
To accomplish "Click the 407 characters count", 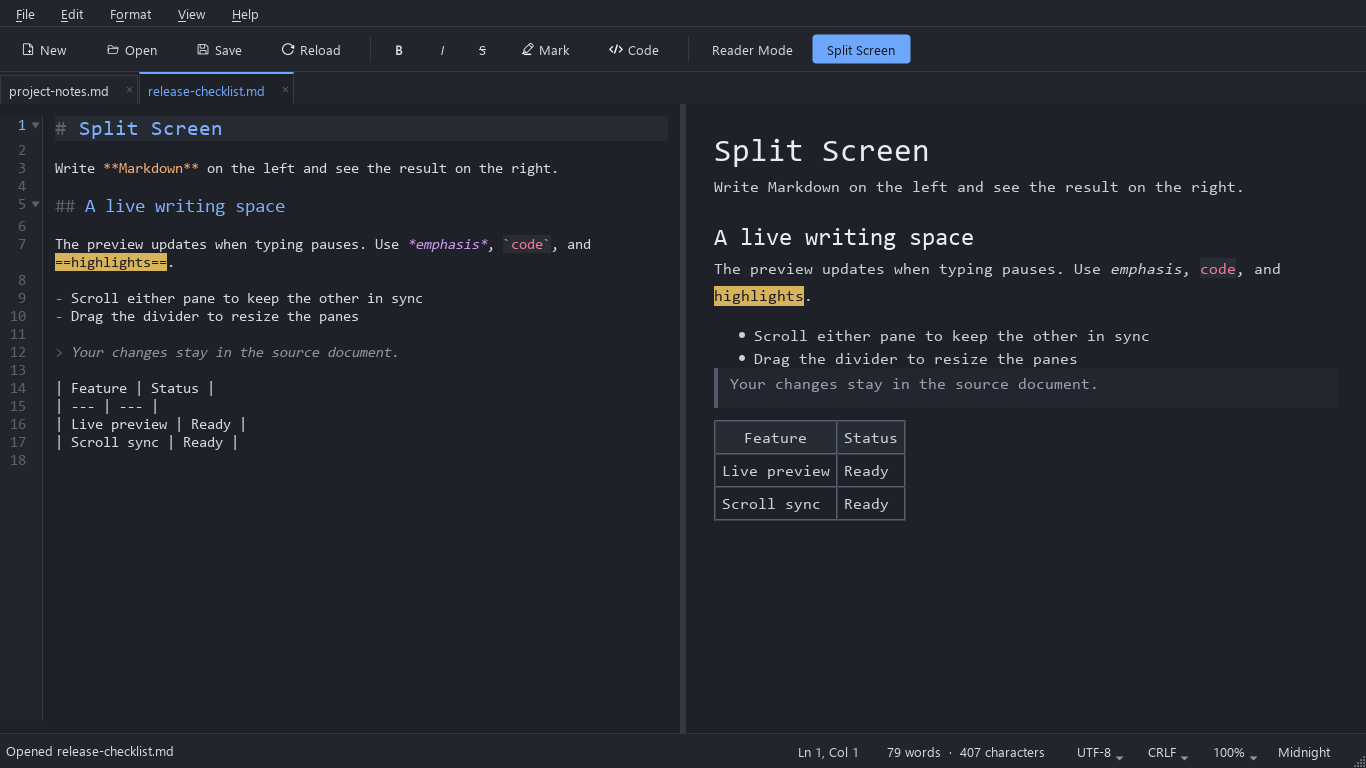I will click(x=1002, y=752).
